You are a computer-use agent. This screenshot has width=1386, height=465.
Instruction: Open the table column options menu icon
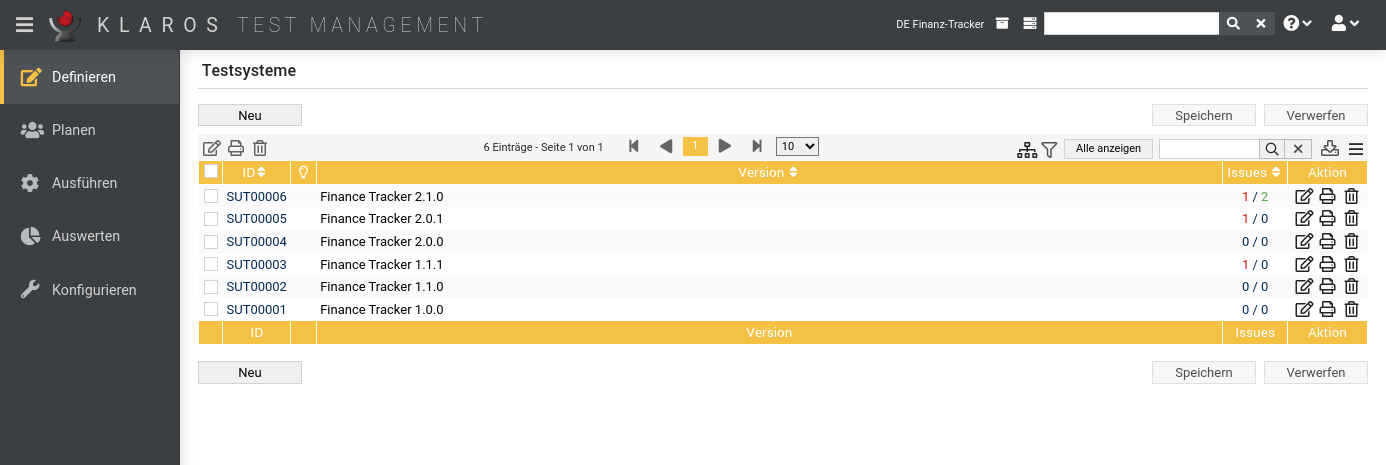[x=1356, y=149]
